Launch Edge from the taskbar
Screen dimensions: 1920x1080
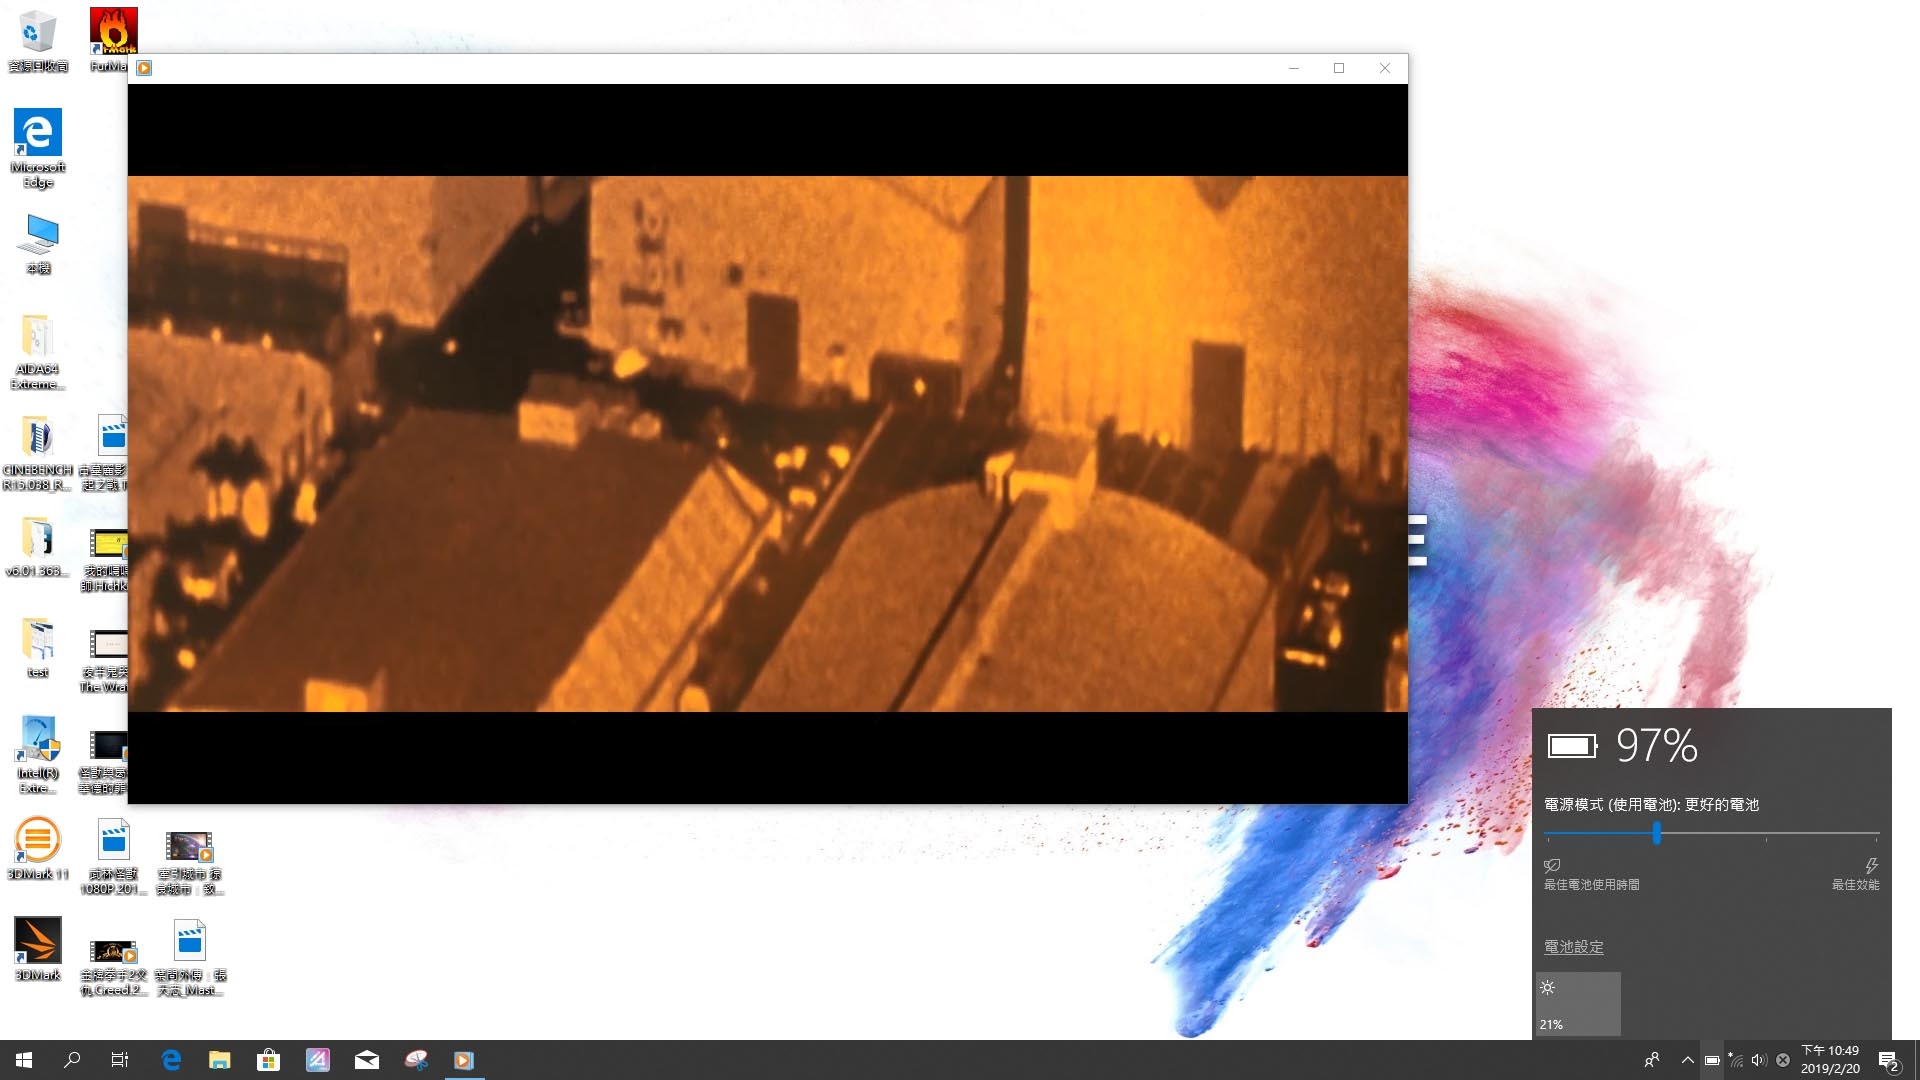pyautogui.click(x=171, y=1060)
